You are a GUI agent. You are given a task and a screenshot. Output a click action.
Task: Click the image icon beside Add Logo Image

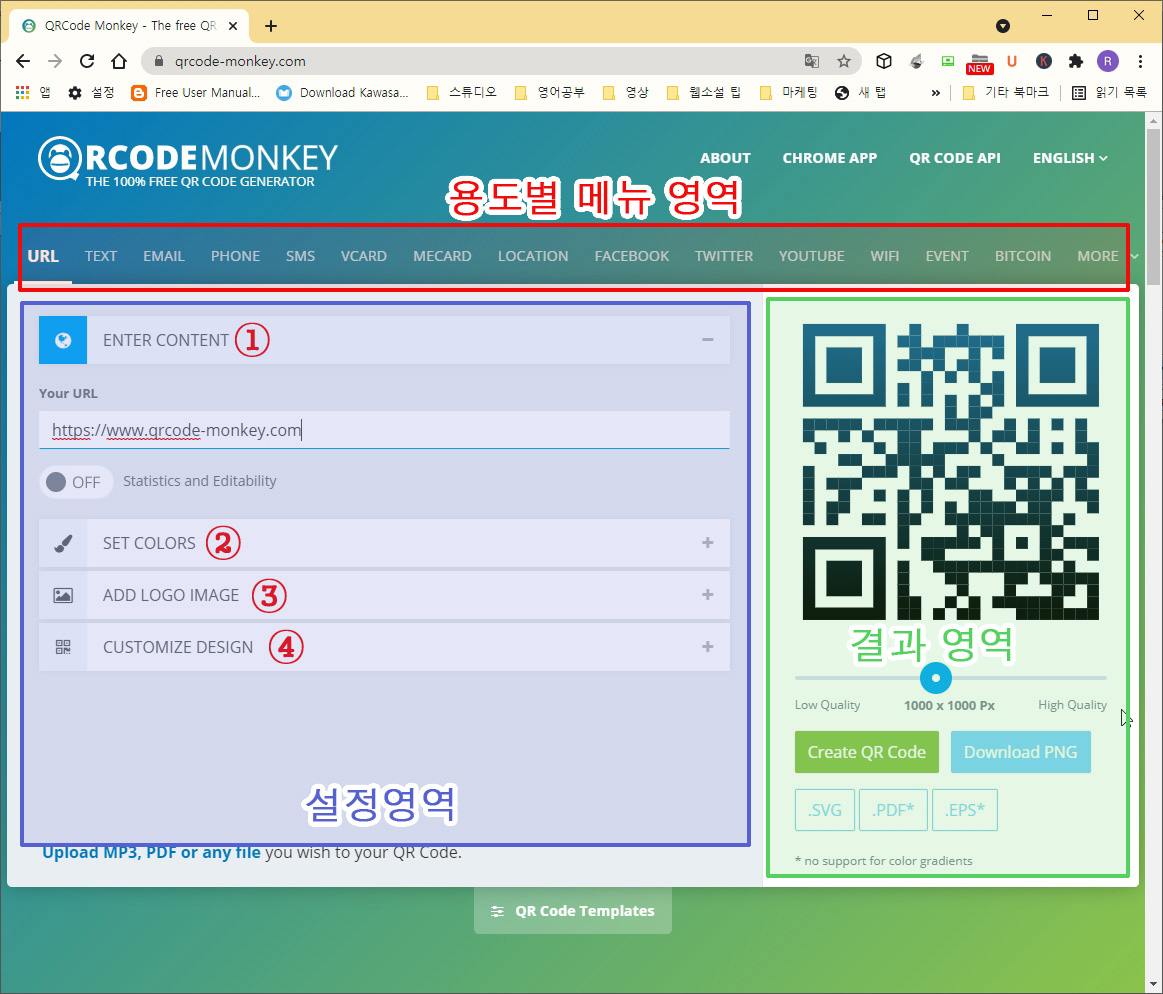point(64,595)
